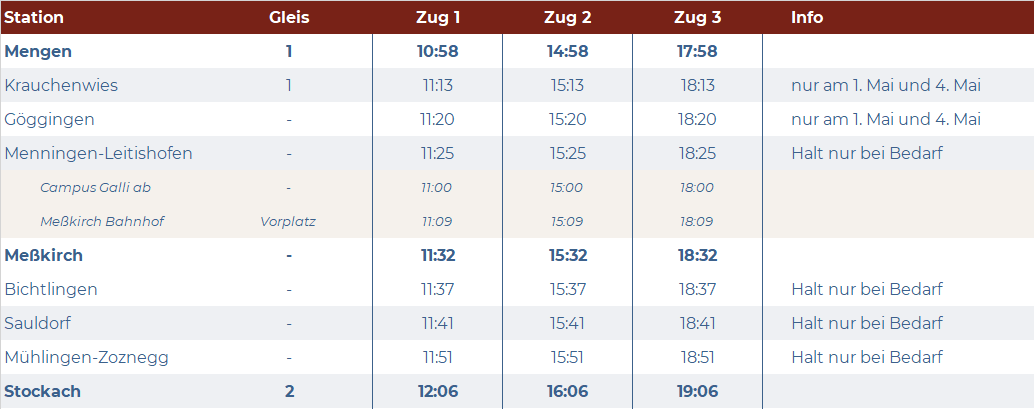Click the Campus Galli ab entry
The image size is (1035, 409).
[95, 187]
